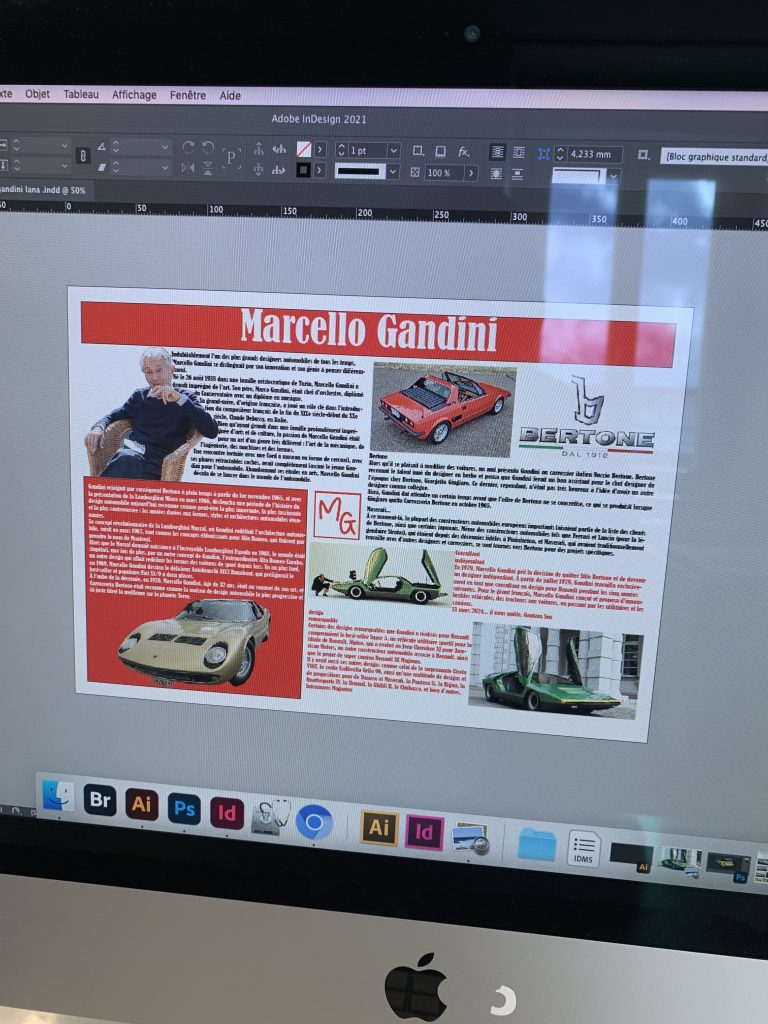Enable no text wrap option

[497, 152]
